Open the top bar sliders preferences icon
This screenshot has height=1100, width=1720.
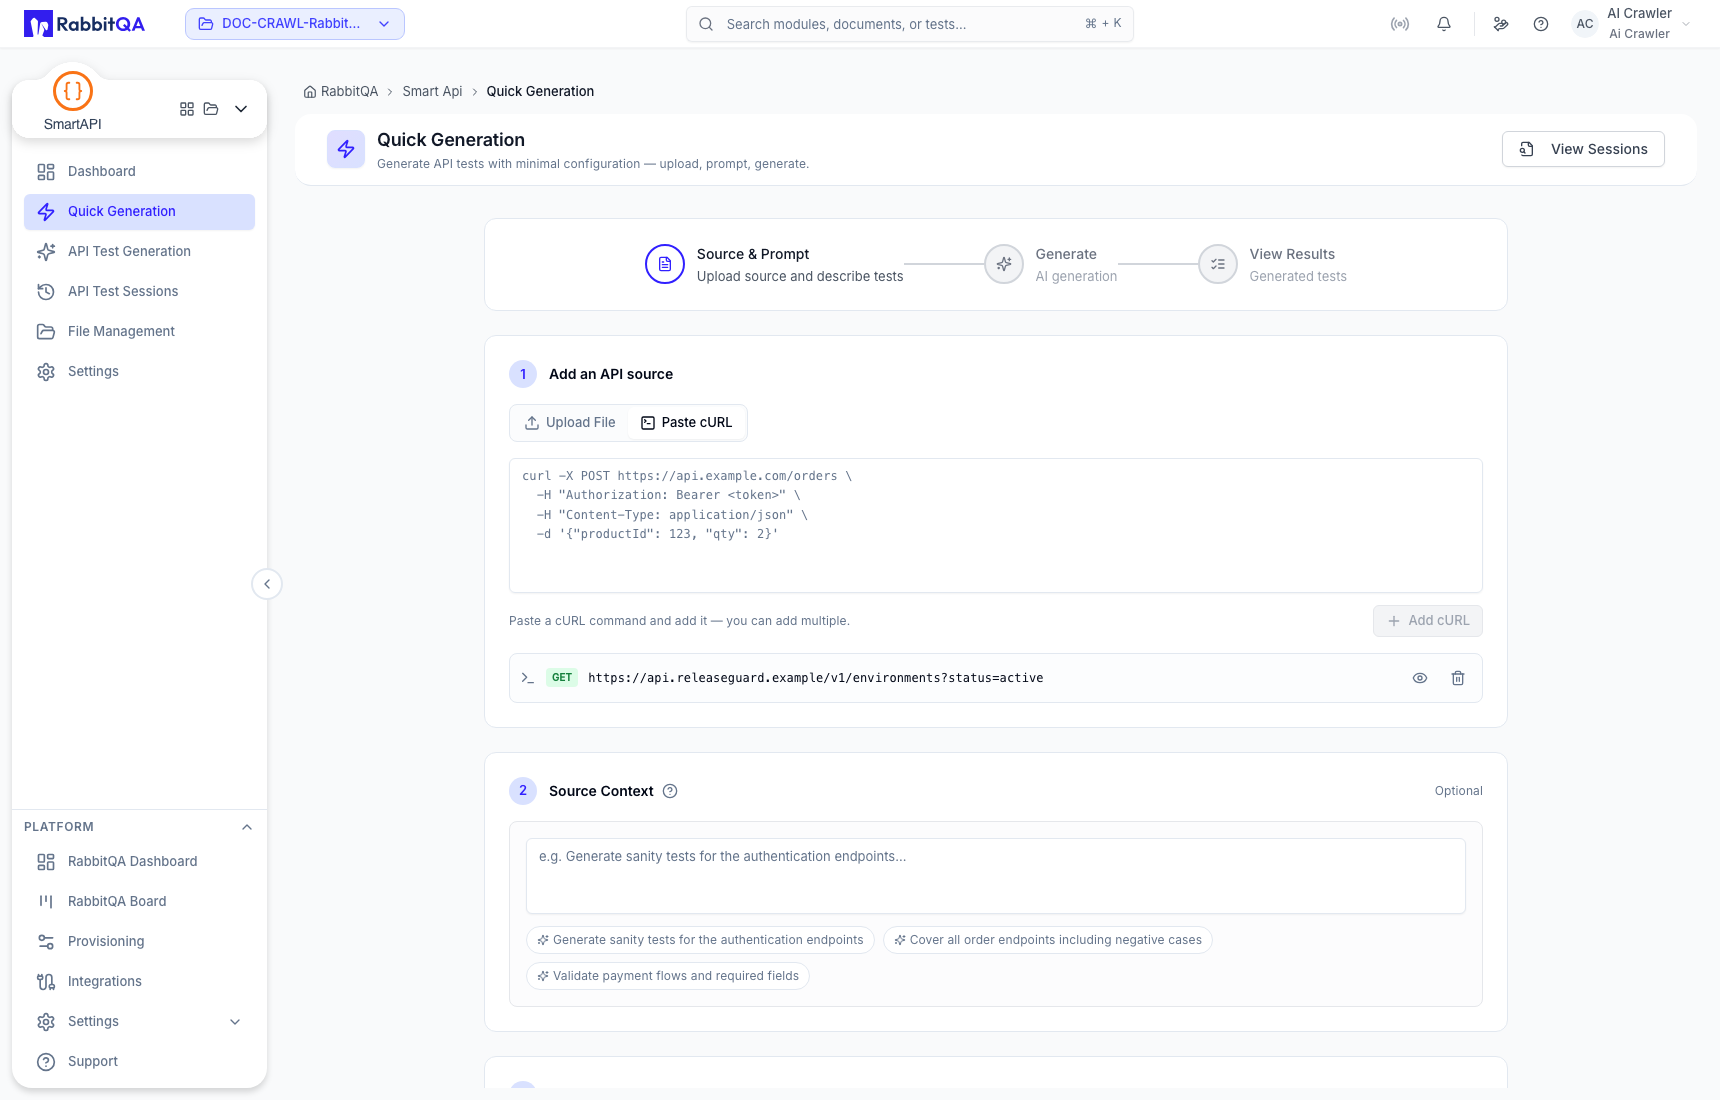[x=1501, y=24]
